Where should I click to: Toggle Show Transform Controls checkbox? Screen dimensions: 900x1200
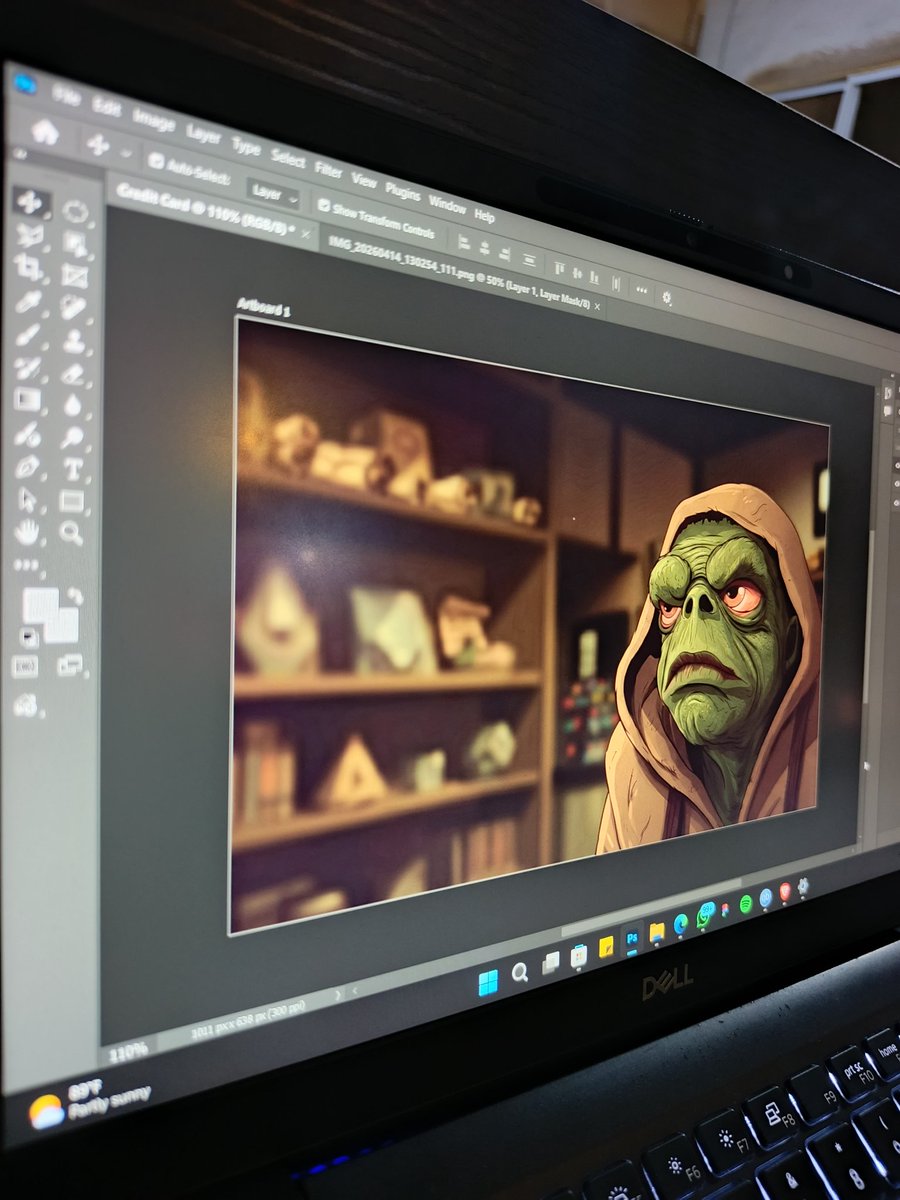pyautogui.click(x=324, y=205)
